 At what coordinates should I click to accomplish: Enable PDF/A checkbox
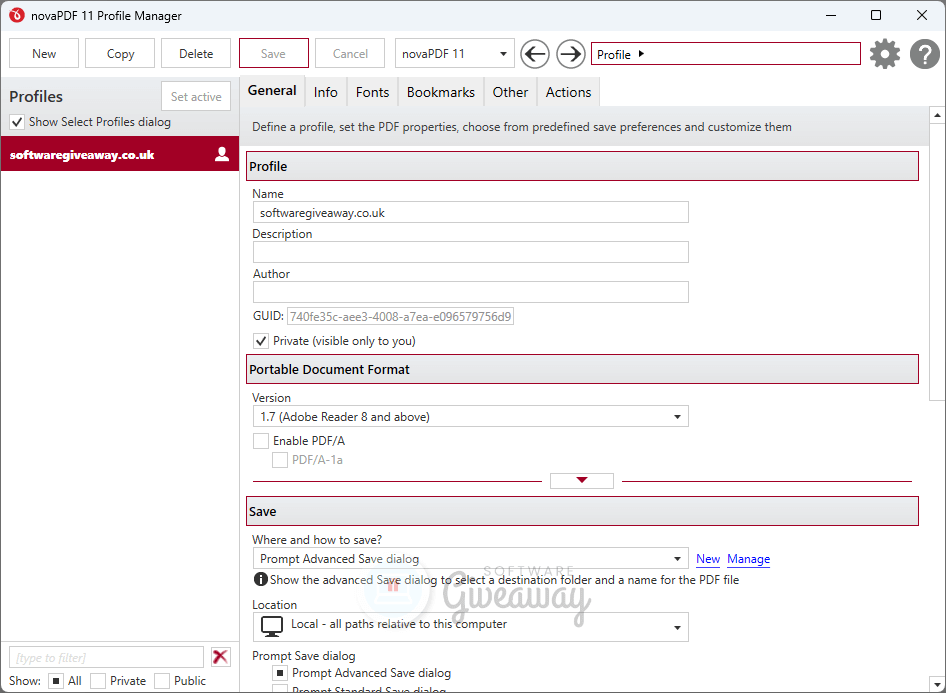261,441
